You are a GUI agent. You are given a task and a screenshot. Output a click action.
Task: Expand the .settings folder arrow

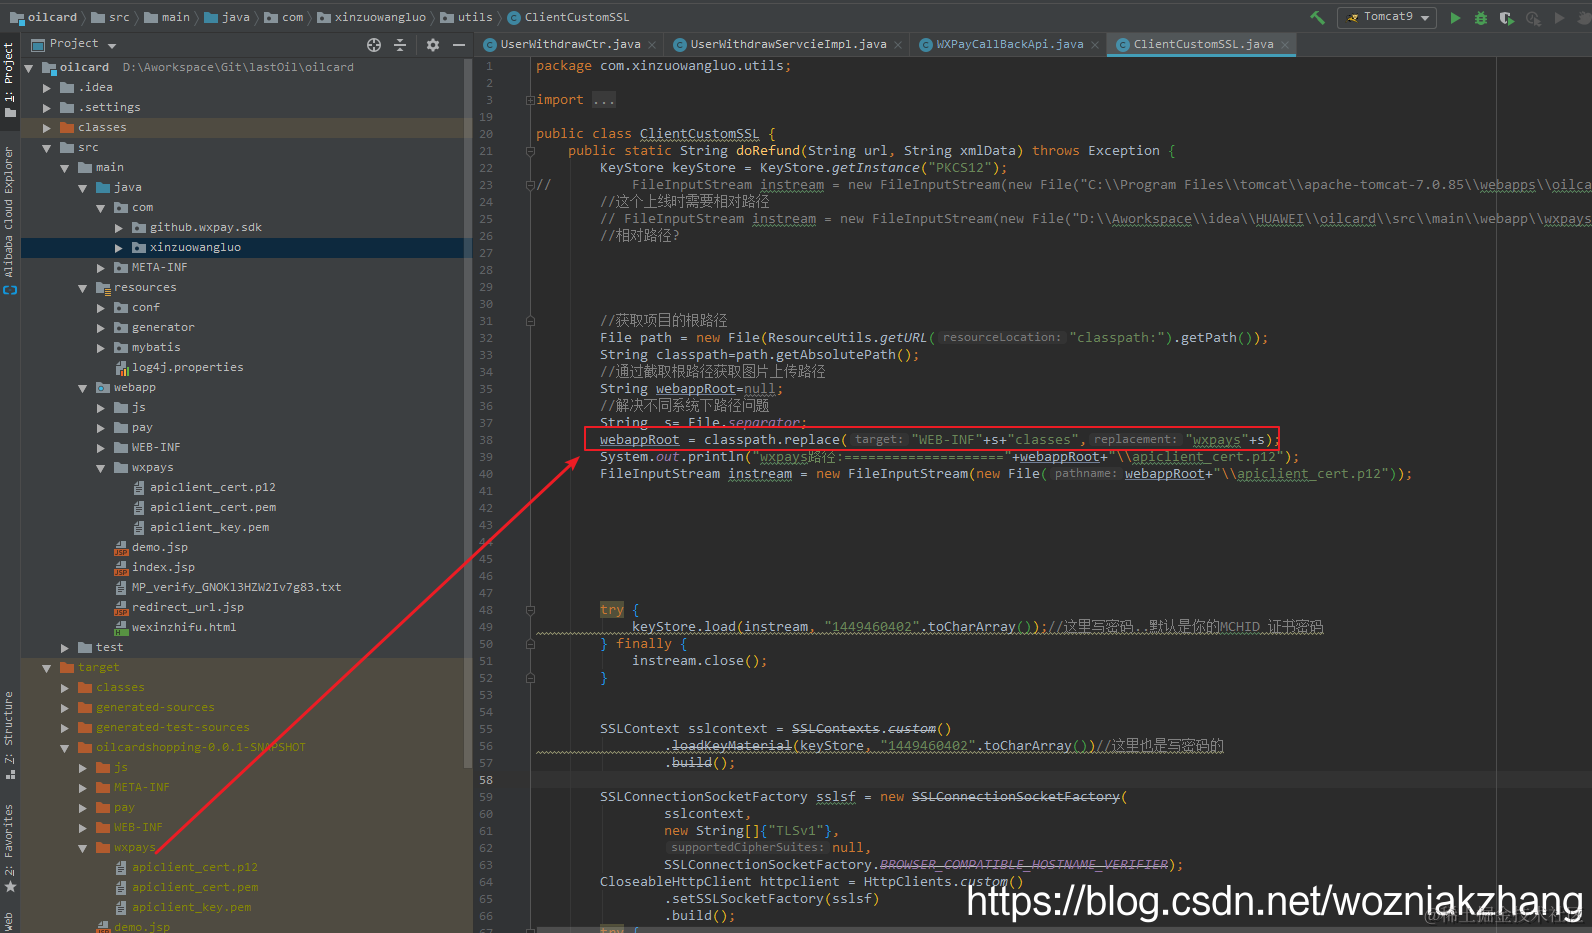point(47,108)
